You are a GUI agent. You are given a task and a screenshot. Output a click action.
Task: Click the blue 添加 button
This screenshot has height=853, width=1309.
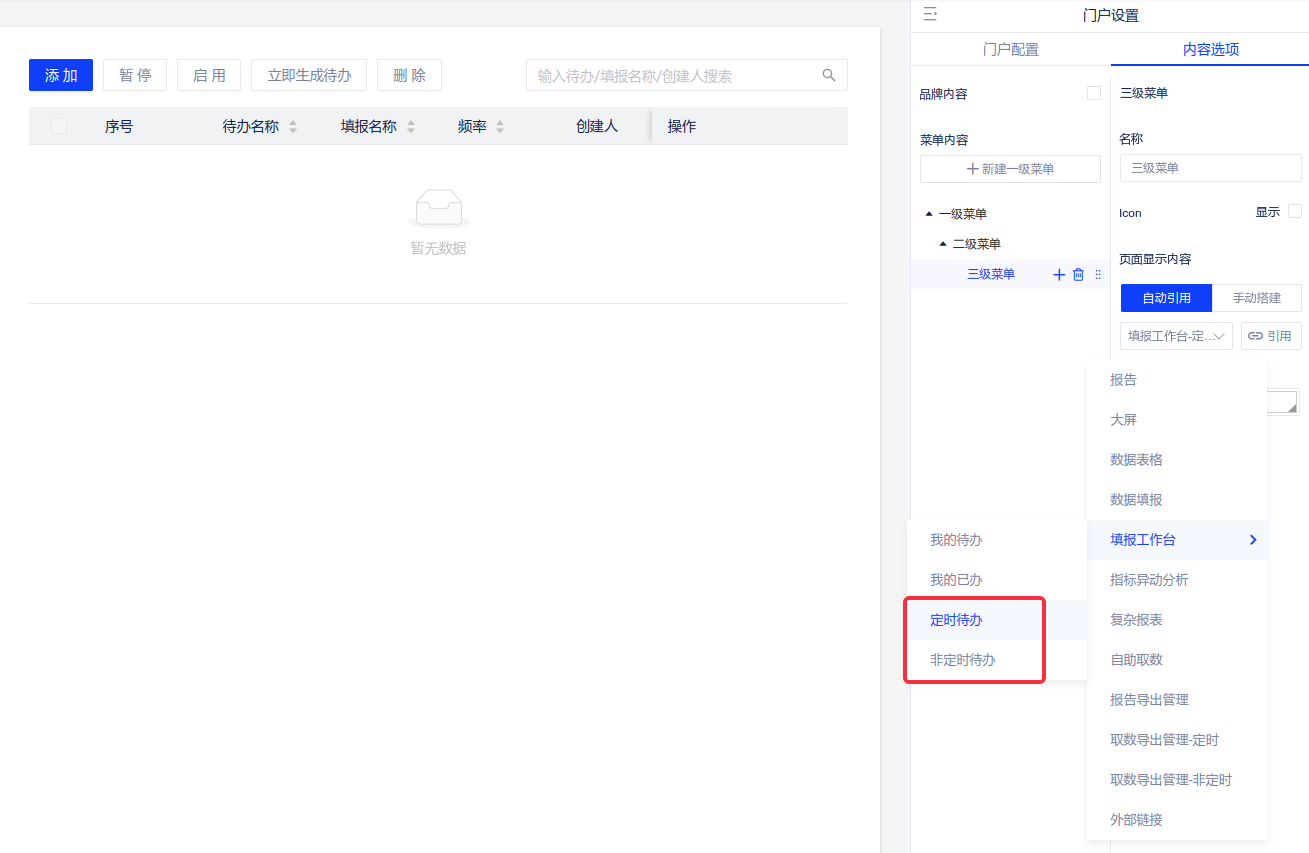(x=61, y=75)
